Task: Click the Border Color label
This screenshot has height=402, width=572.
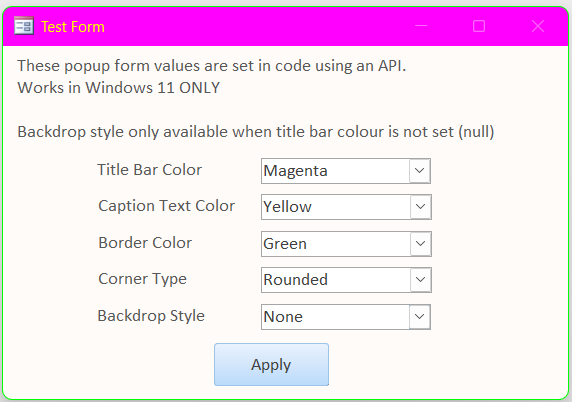Action: point(145,243)
